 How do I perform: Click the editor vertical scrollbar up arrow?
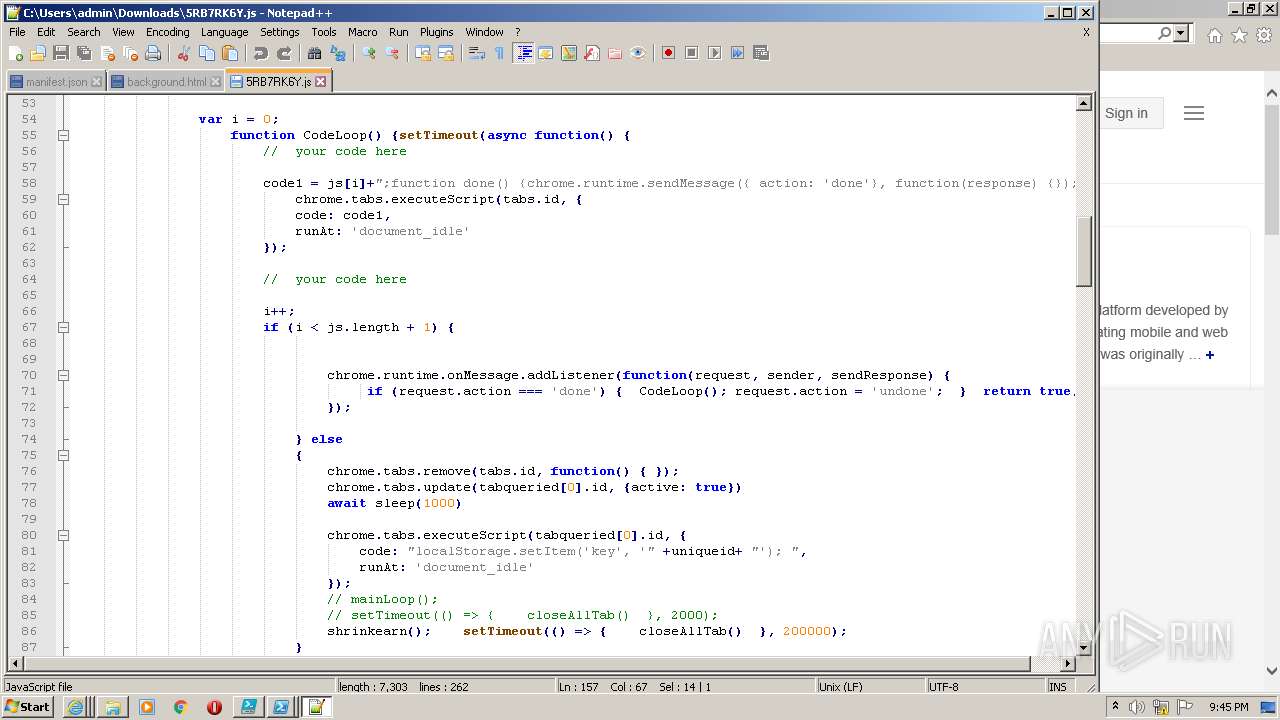click(1084, 103)
